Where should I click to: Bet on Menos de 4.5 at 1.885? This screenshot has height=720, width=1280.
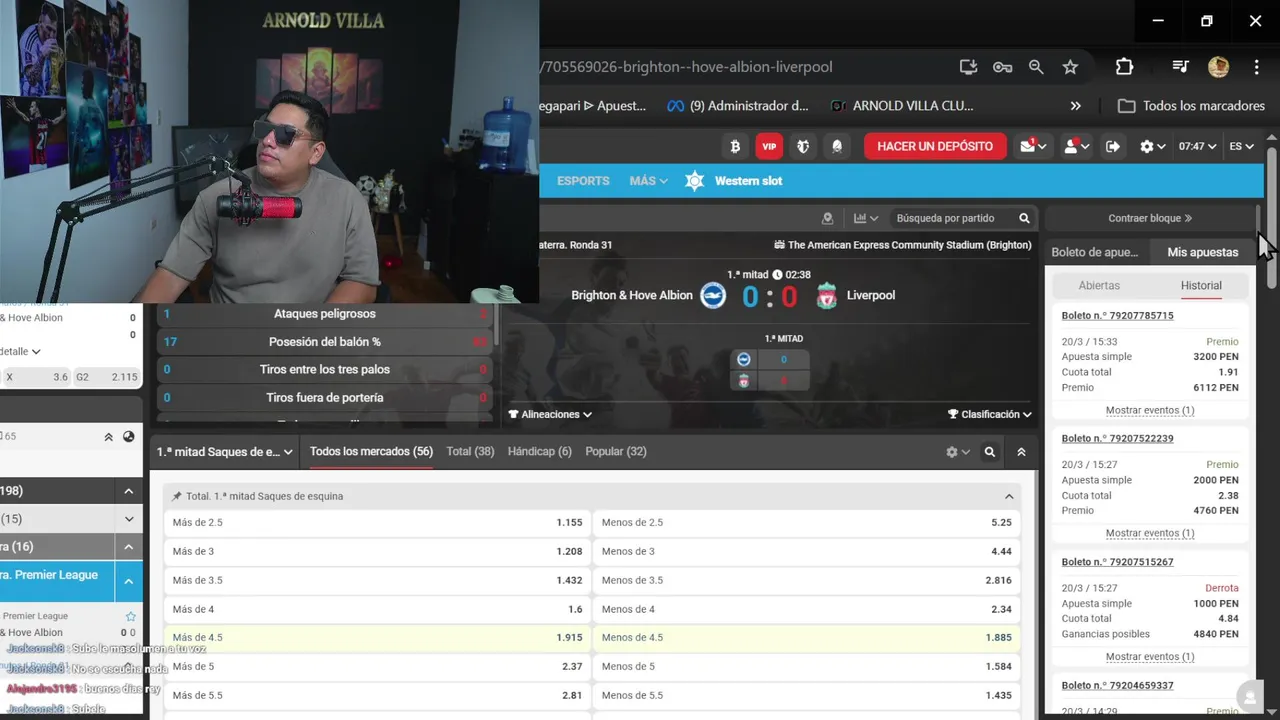[x=807, y=637]
